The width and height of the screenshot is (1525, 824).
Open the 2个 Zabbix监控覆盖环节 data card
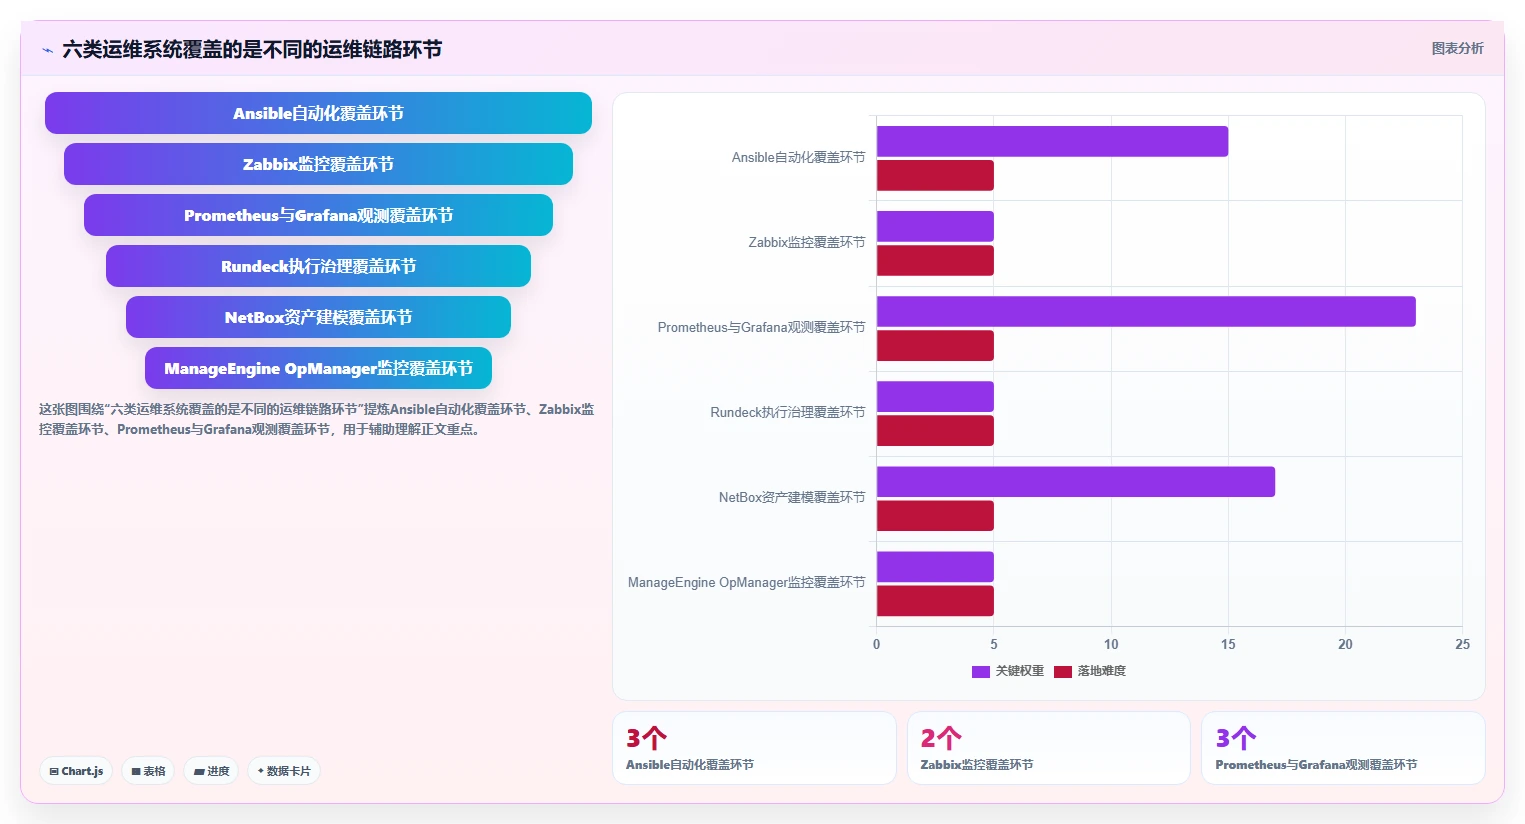(x=1048, y=748)
